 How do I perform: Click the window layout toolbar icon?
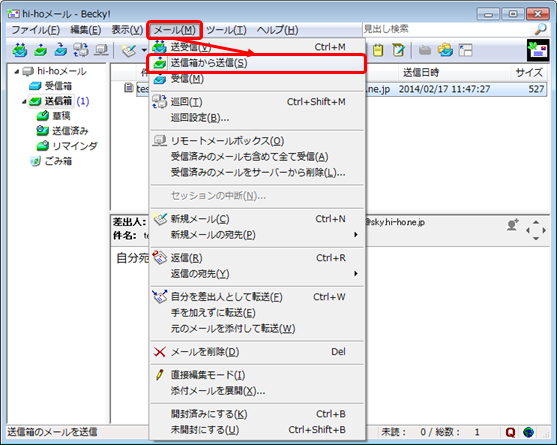coord(465,50)
